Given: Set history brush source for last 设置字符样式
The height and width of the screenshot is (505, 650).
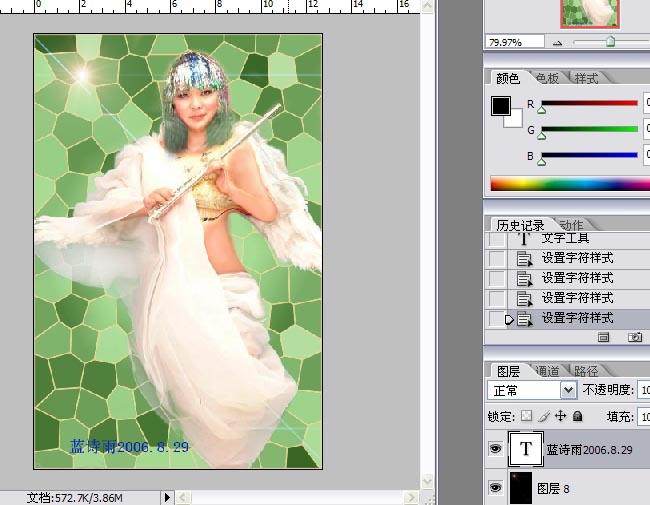Looking at the screenshot, I should (497, 319).
